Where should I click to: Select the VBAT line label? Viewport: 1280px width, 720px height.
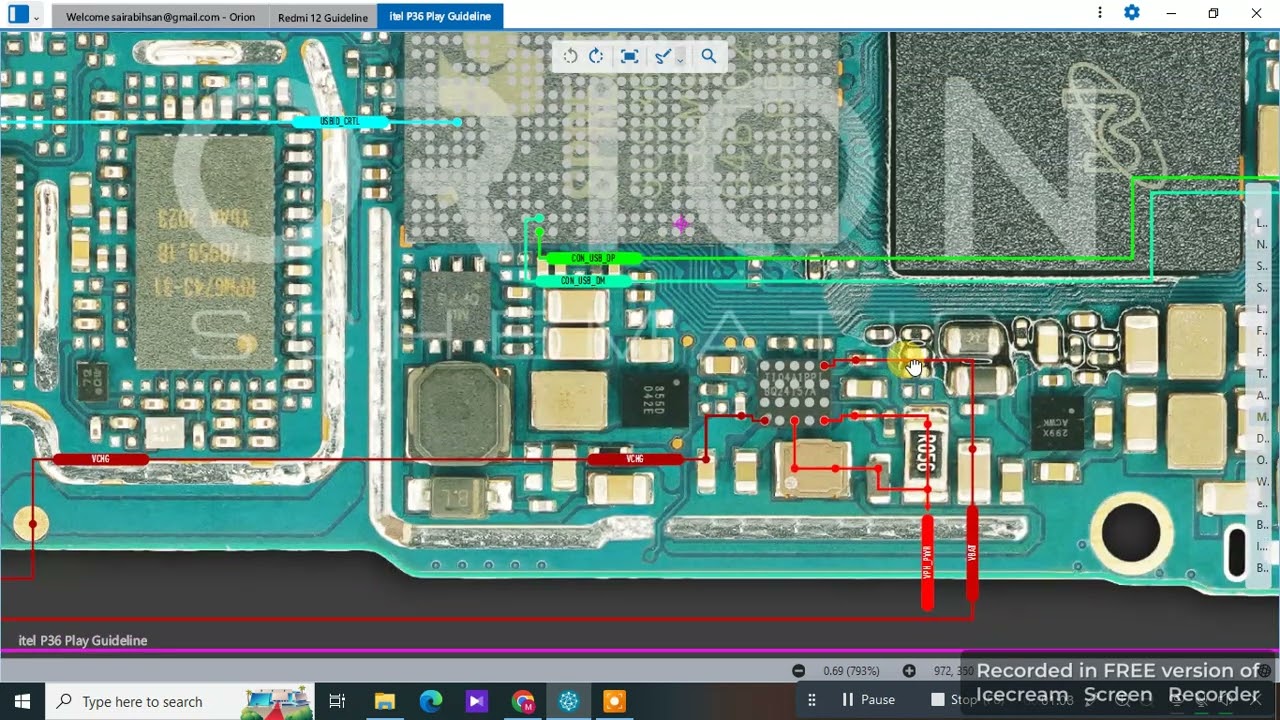click(972, 554)
